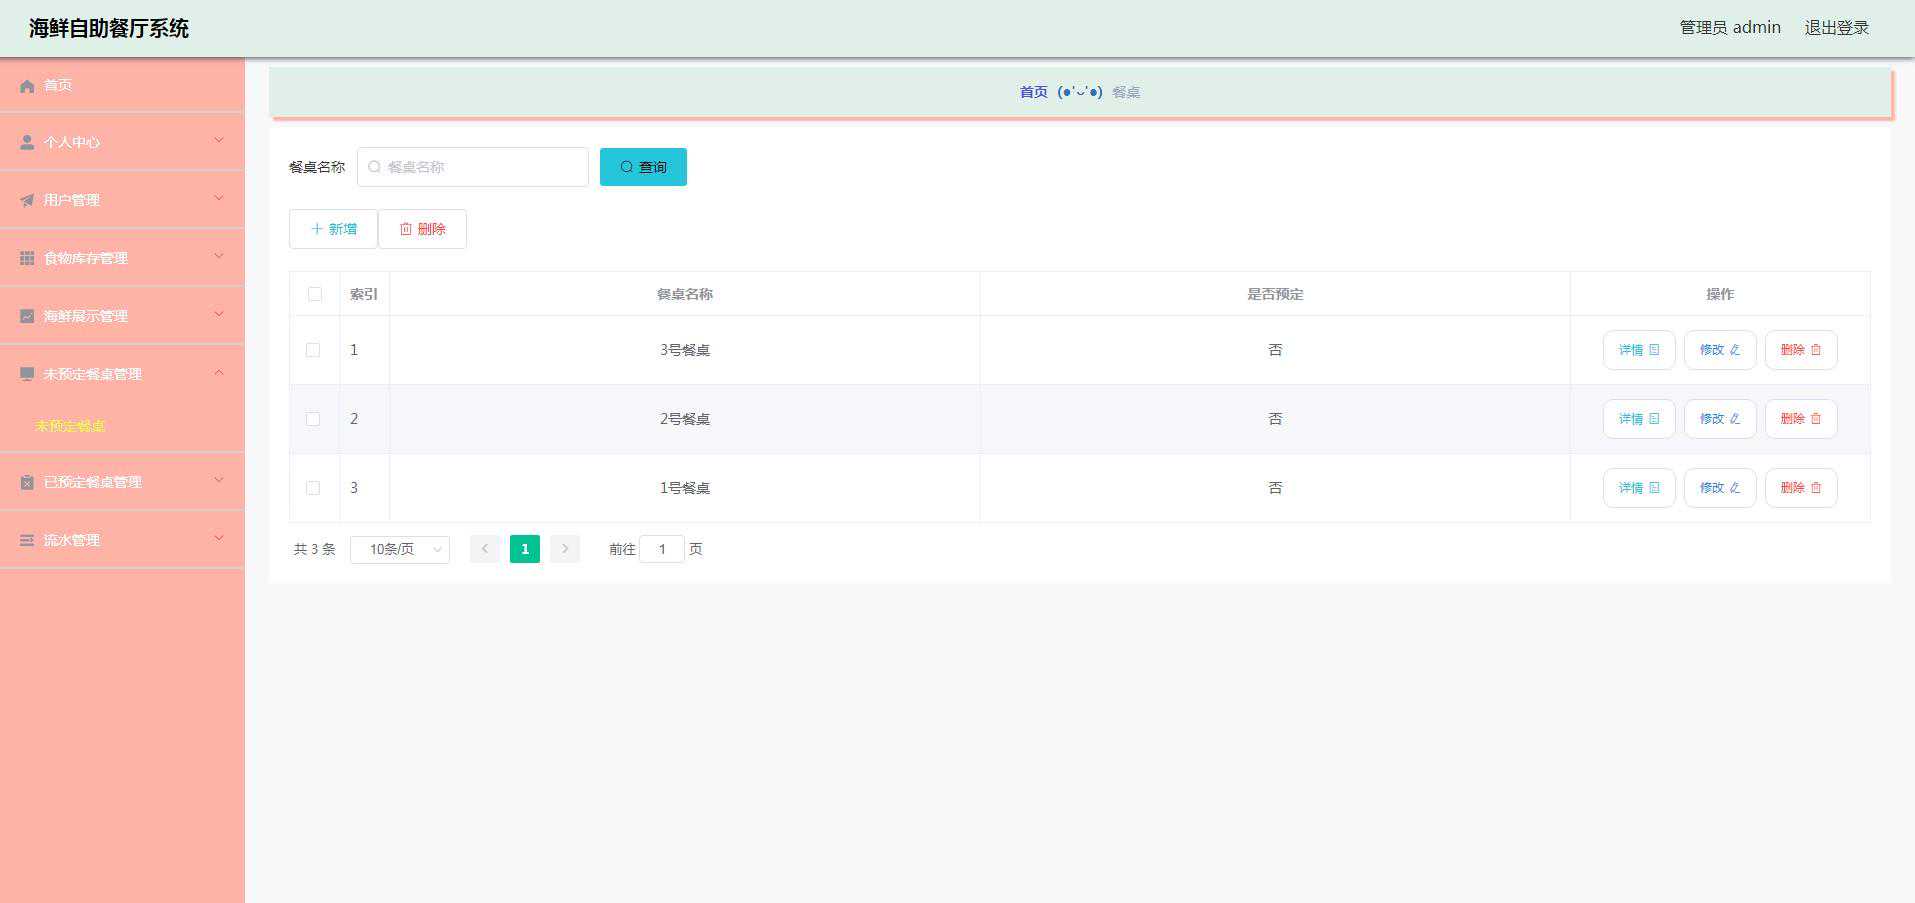Expand the 已预定餐桌管理 menu chevron
The width and height of the screenshot is (1915, 903).
[x=219, y=481]
